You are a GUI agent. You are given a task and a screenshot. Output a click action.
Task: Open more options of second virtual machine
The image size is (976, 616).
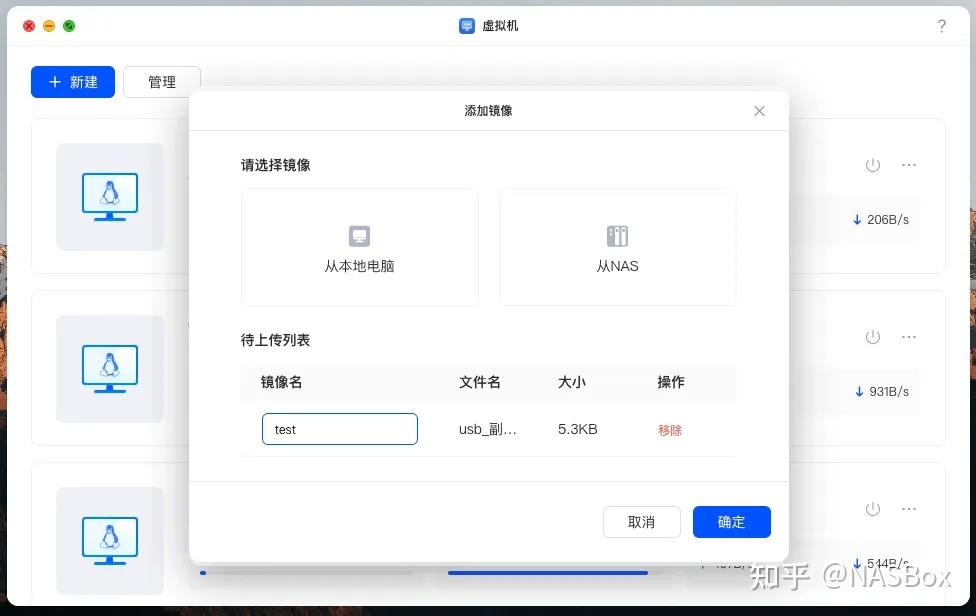pos(909,337)
